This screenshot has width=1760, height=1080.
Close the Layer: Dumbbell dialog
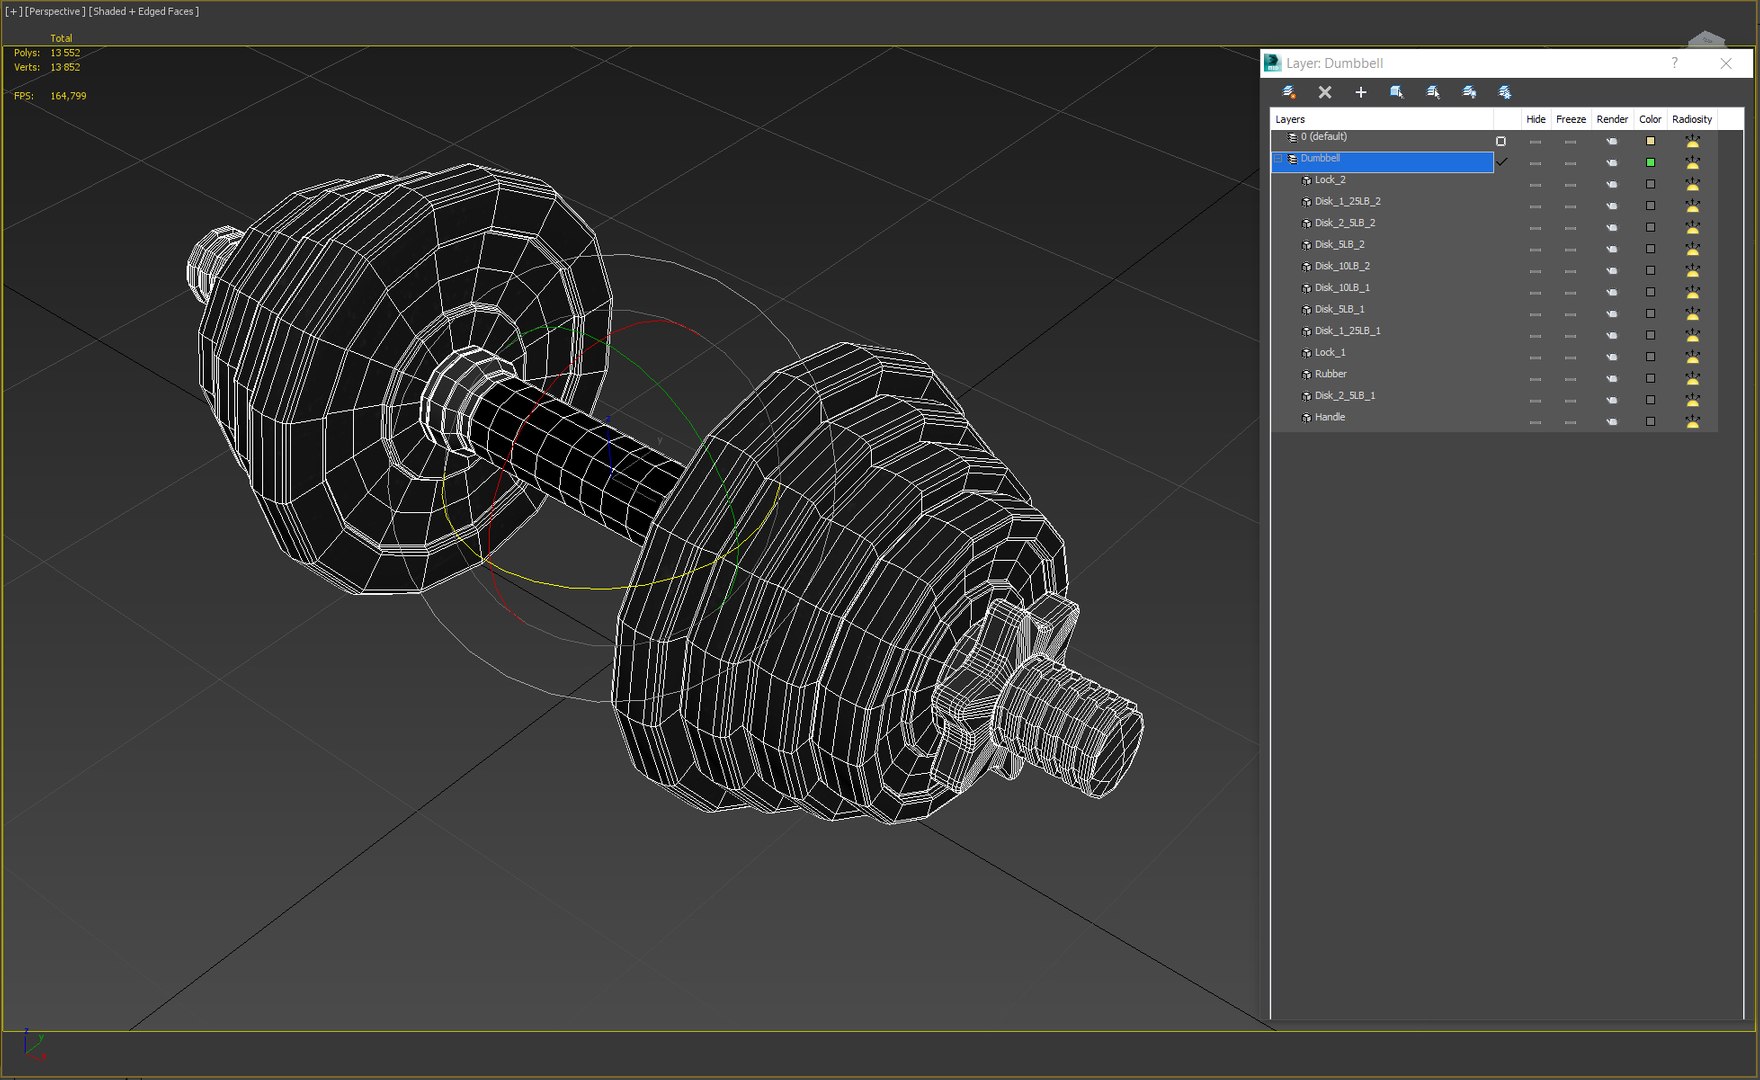tap(1726, 63)
